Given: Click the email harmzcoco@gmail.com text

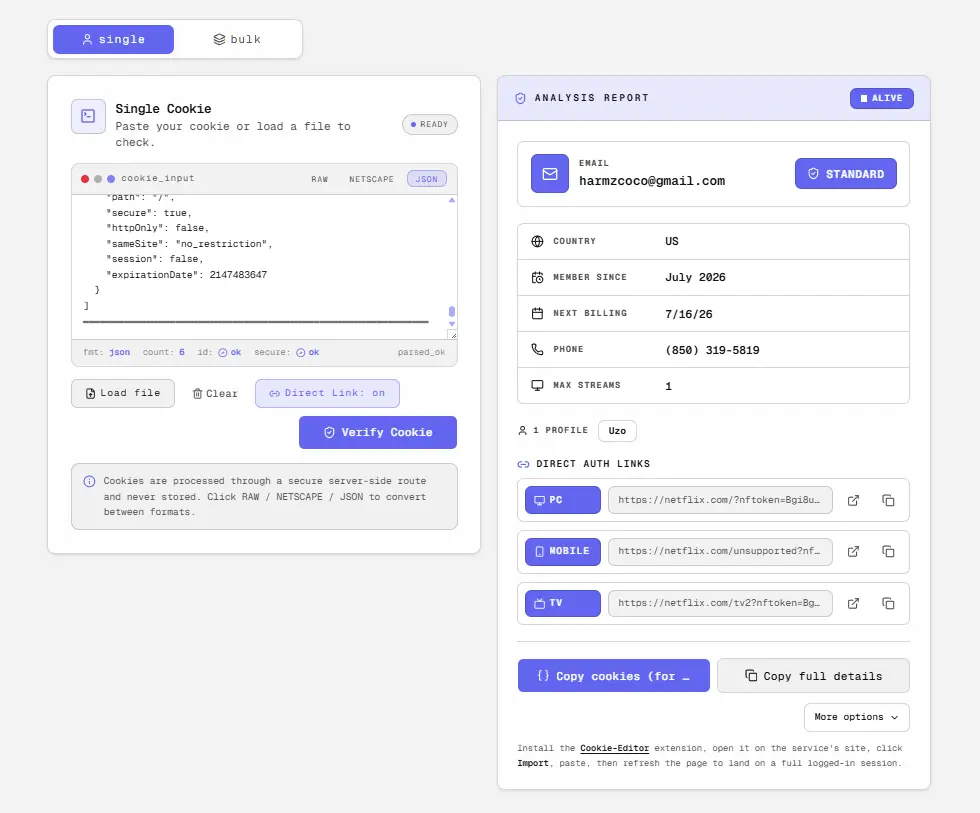Looking at the screenshot, I should 652,181.
